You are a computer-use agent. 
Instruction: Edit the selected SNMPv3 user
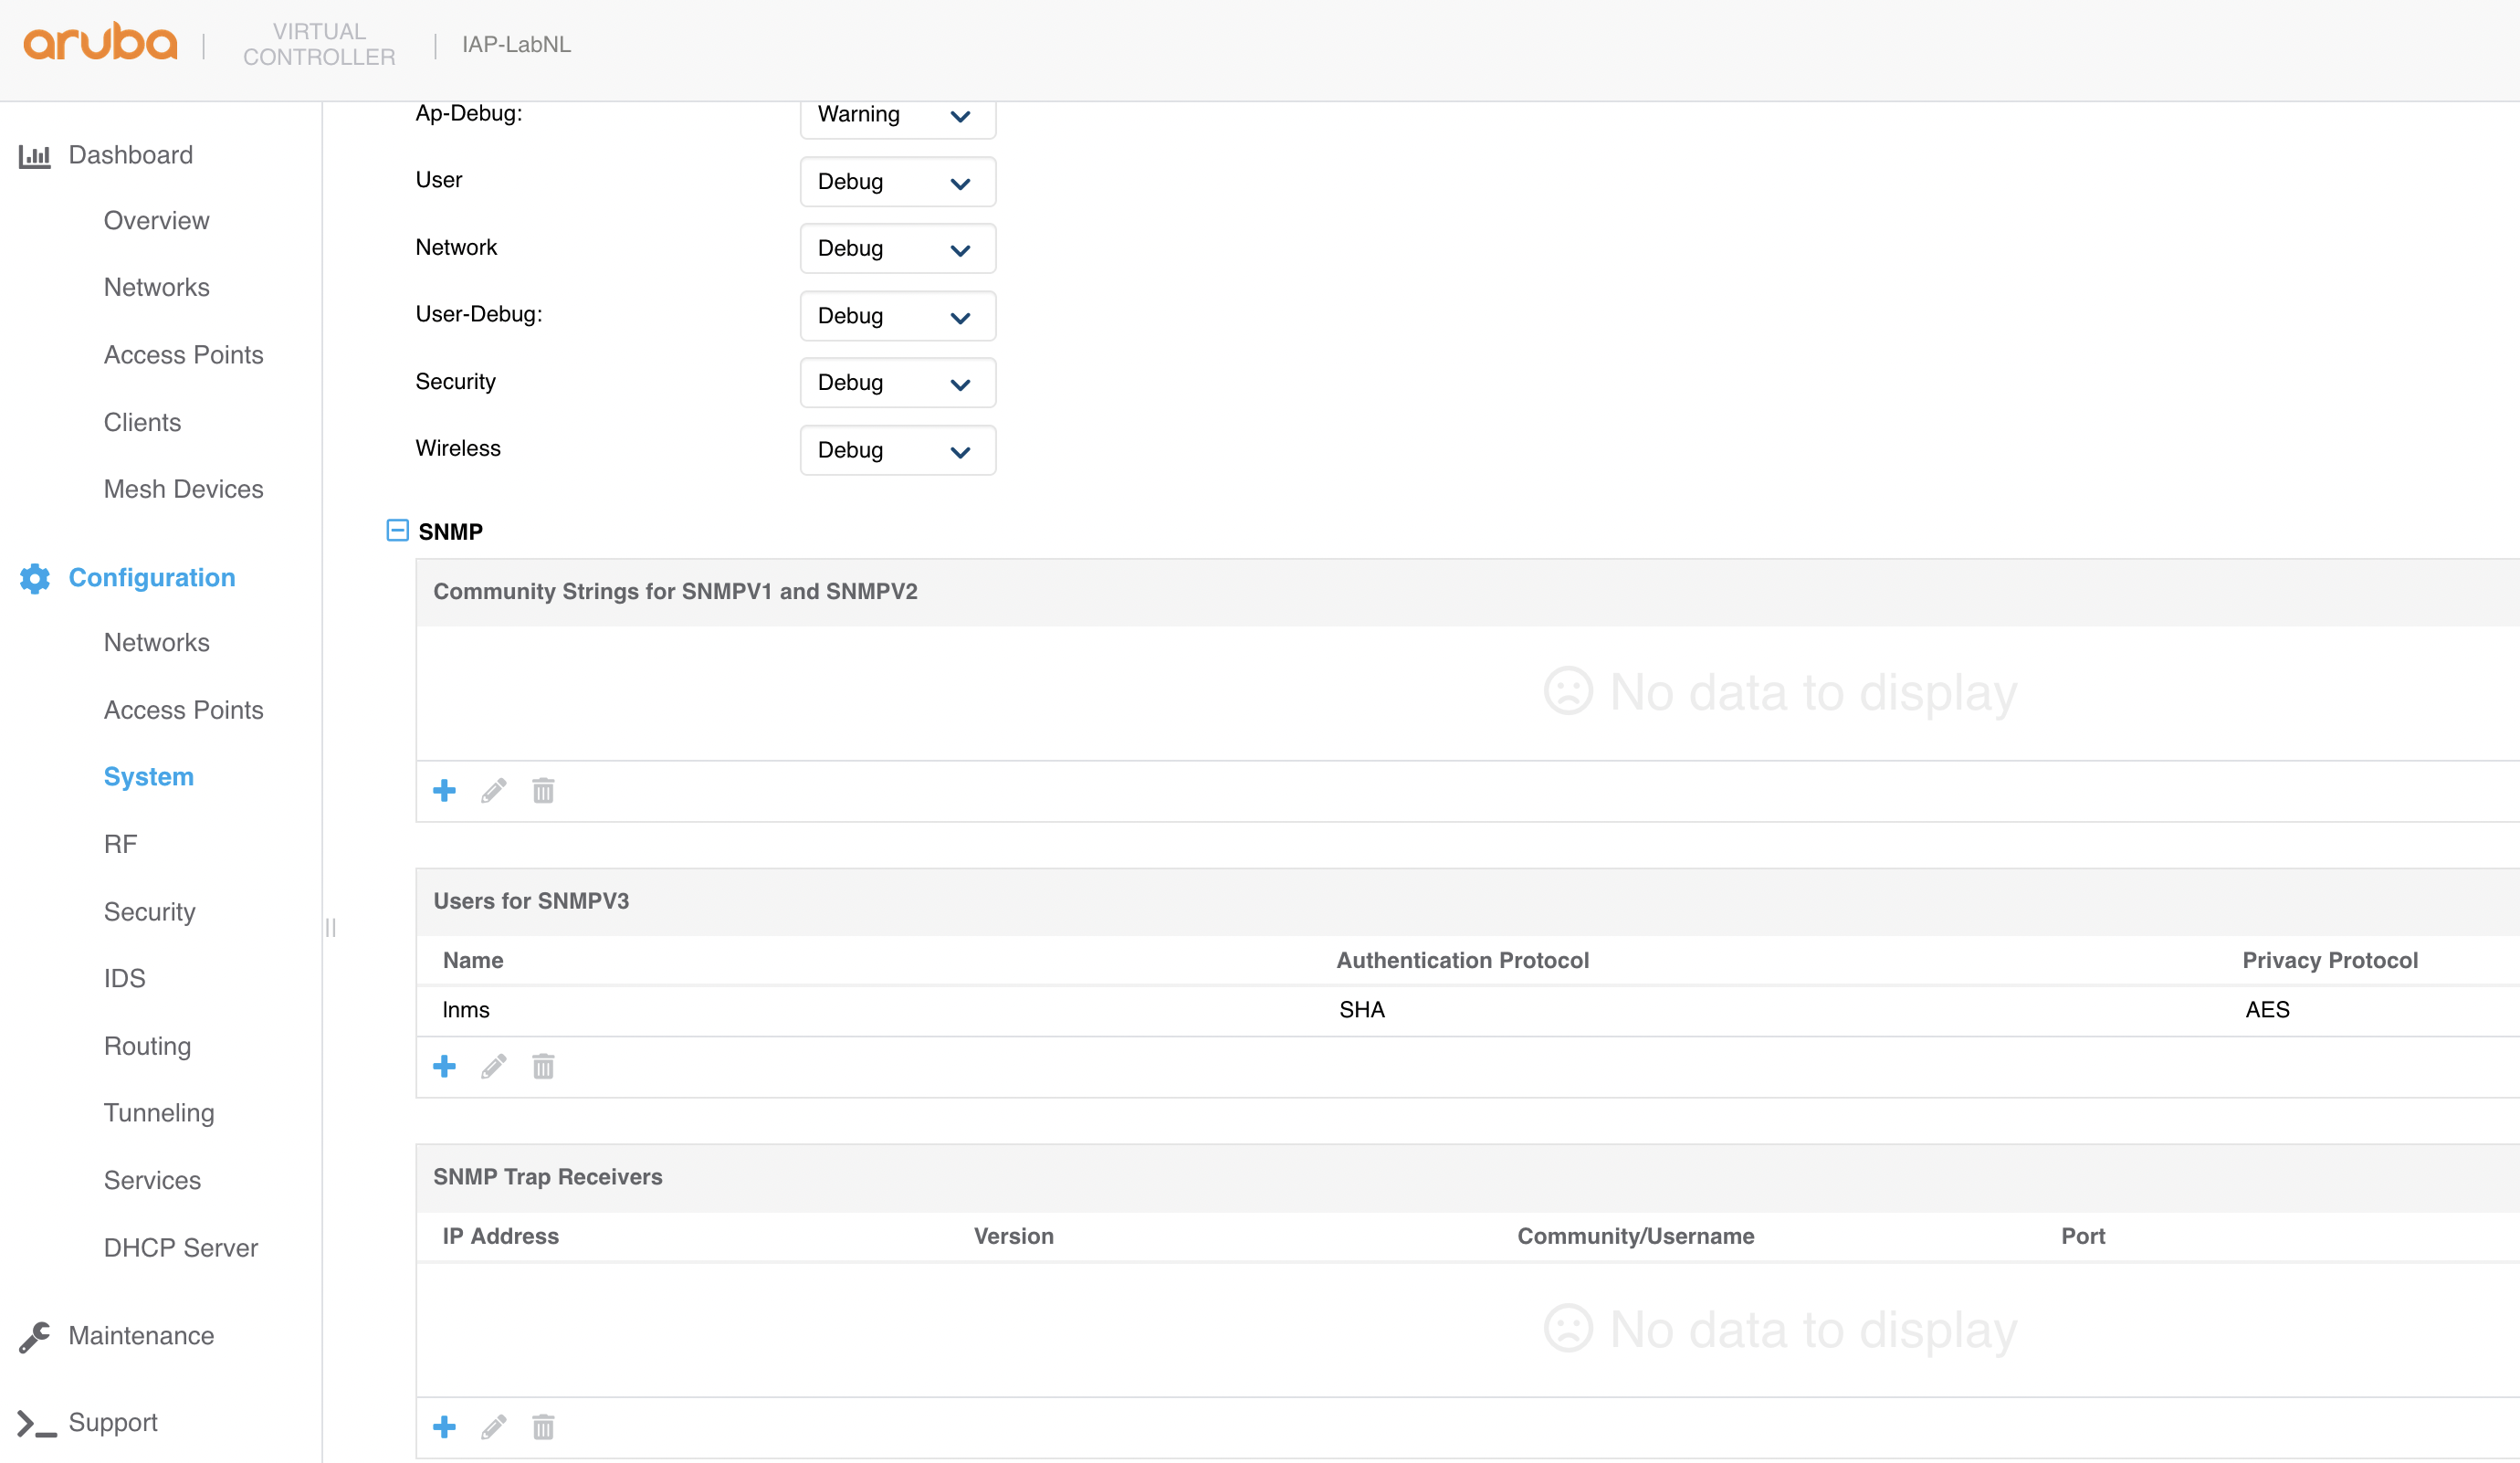494,1066
